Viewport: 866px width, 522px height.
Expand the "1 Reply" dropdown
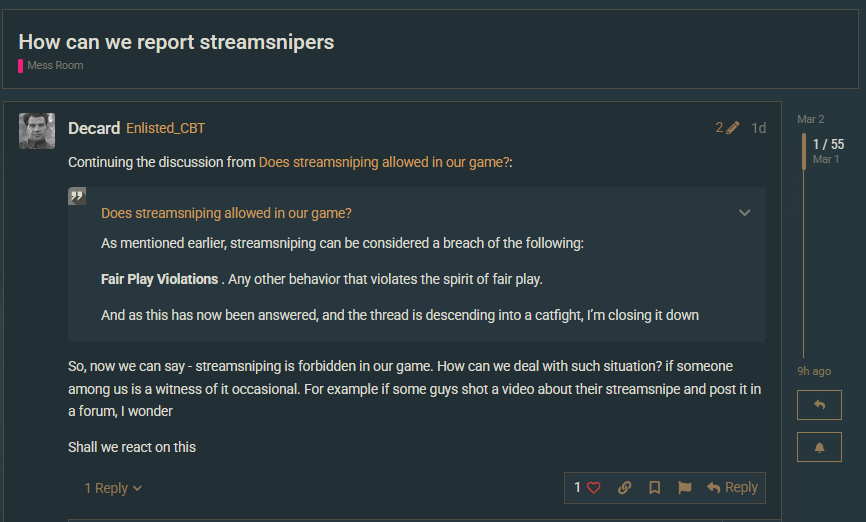pyautogui.click(x=113, y=488)
